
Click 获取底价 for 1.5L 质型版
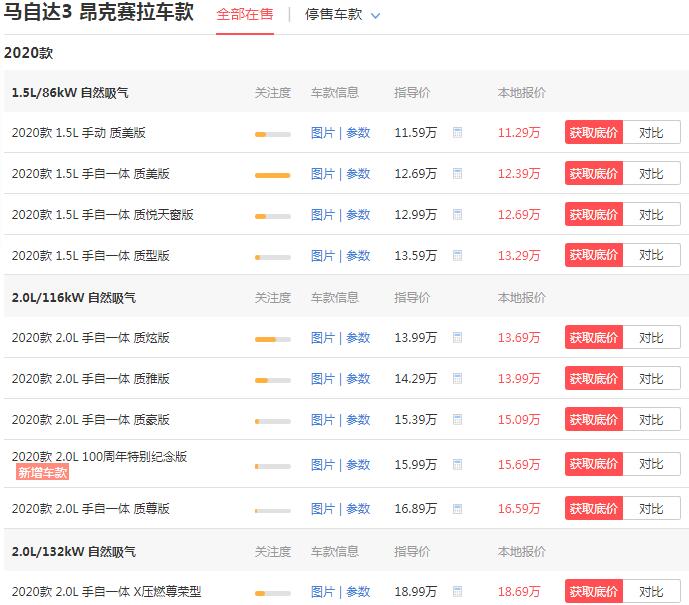(x=594, y=255)
